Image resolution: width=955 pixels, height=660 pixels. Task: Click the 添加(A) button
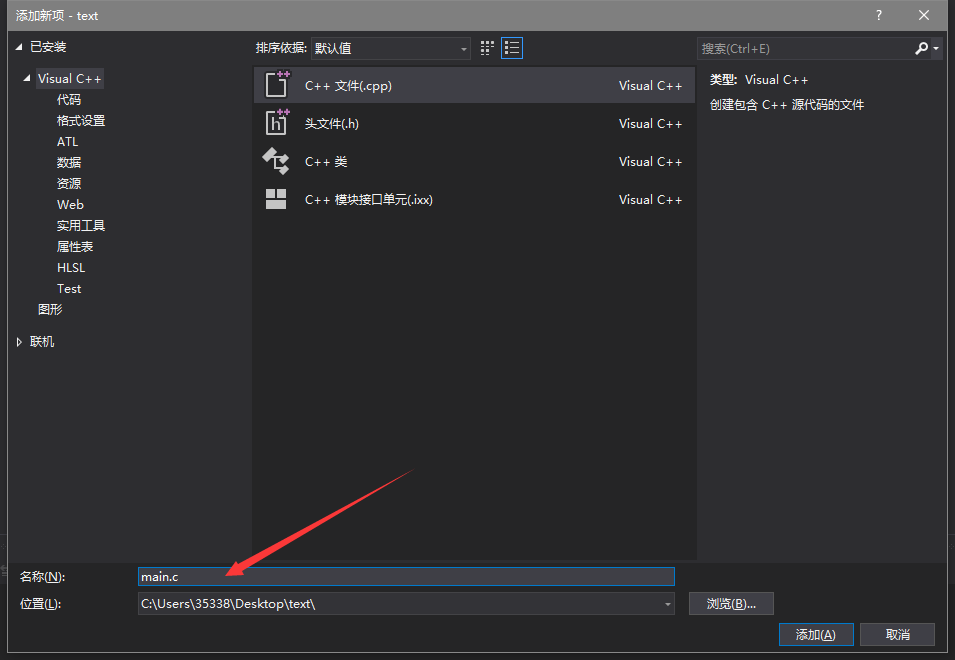pos(816,634)
